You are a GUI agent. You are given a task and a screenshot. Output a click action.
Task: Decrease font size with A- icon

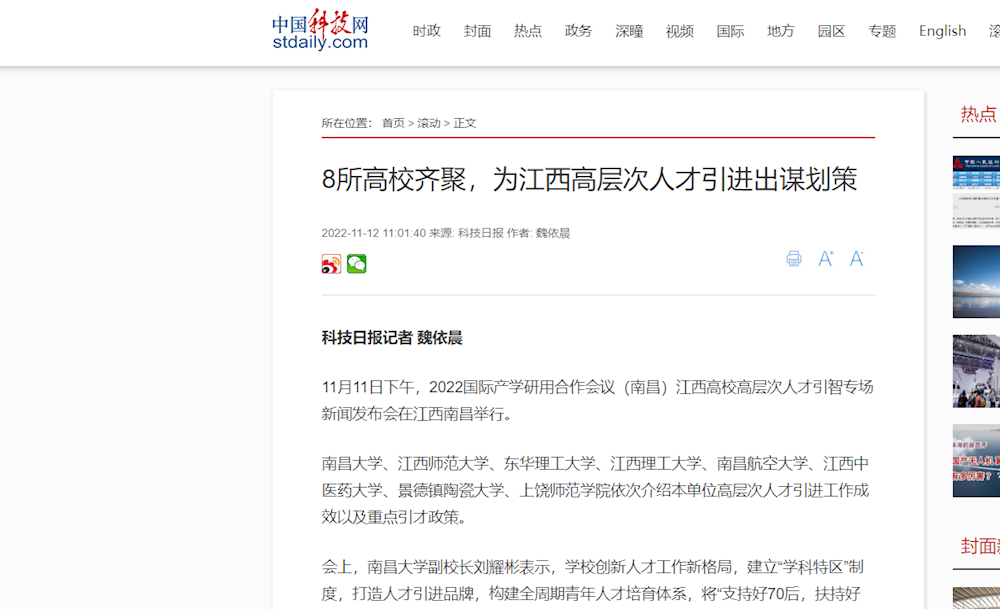click(857, 259)
